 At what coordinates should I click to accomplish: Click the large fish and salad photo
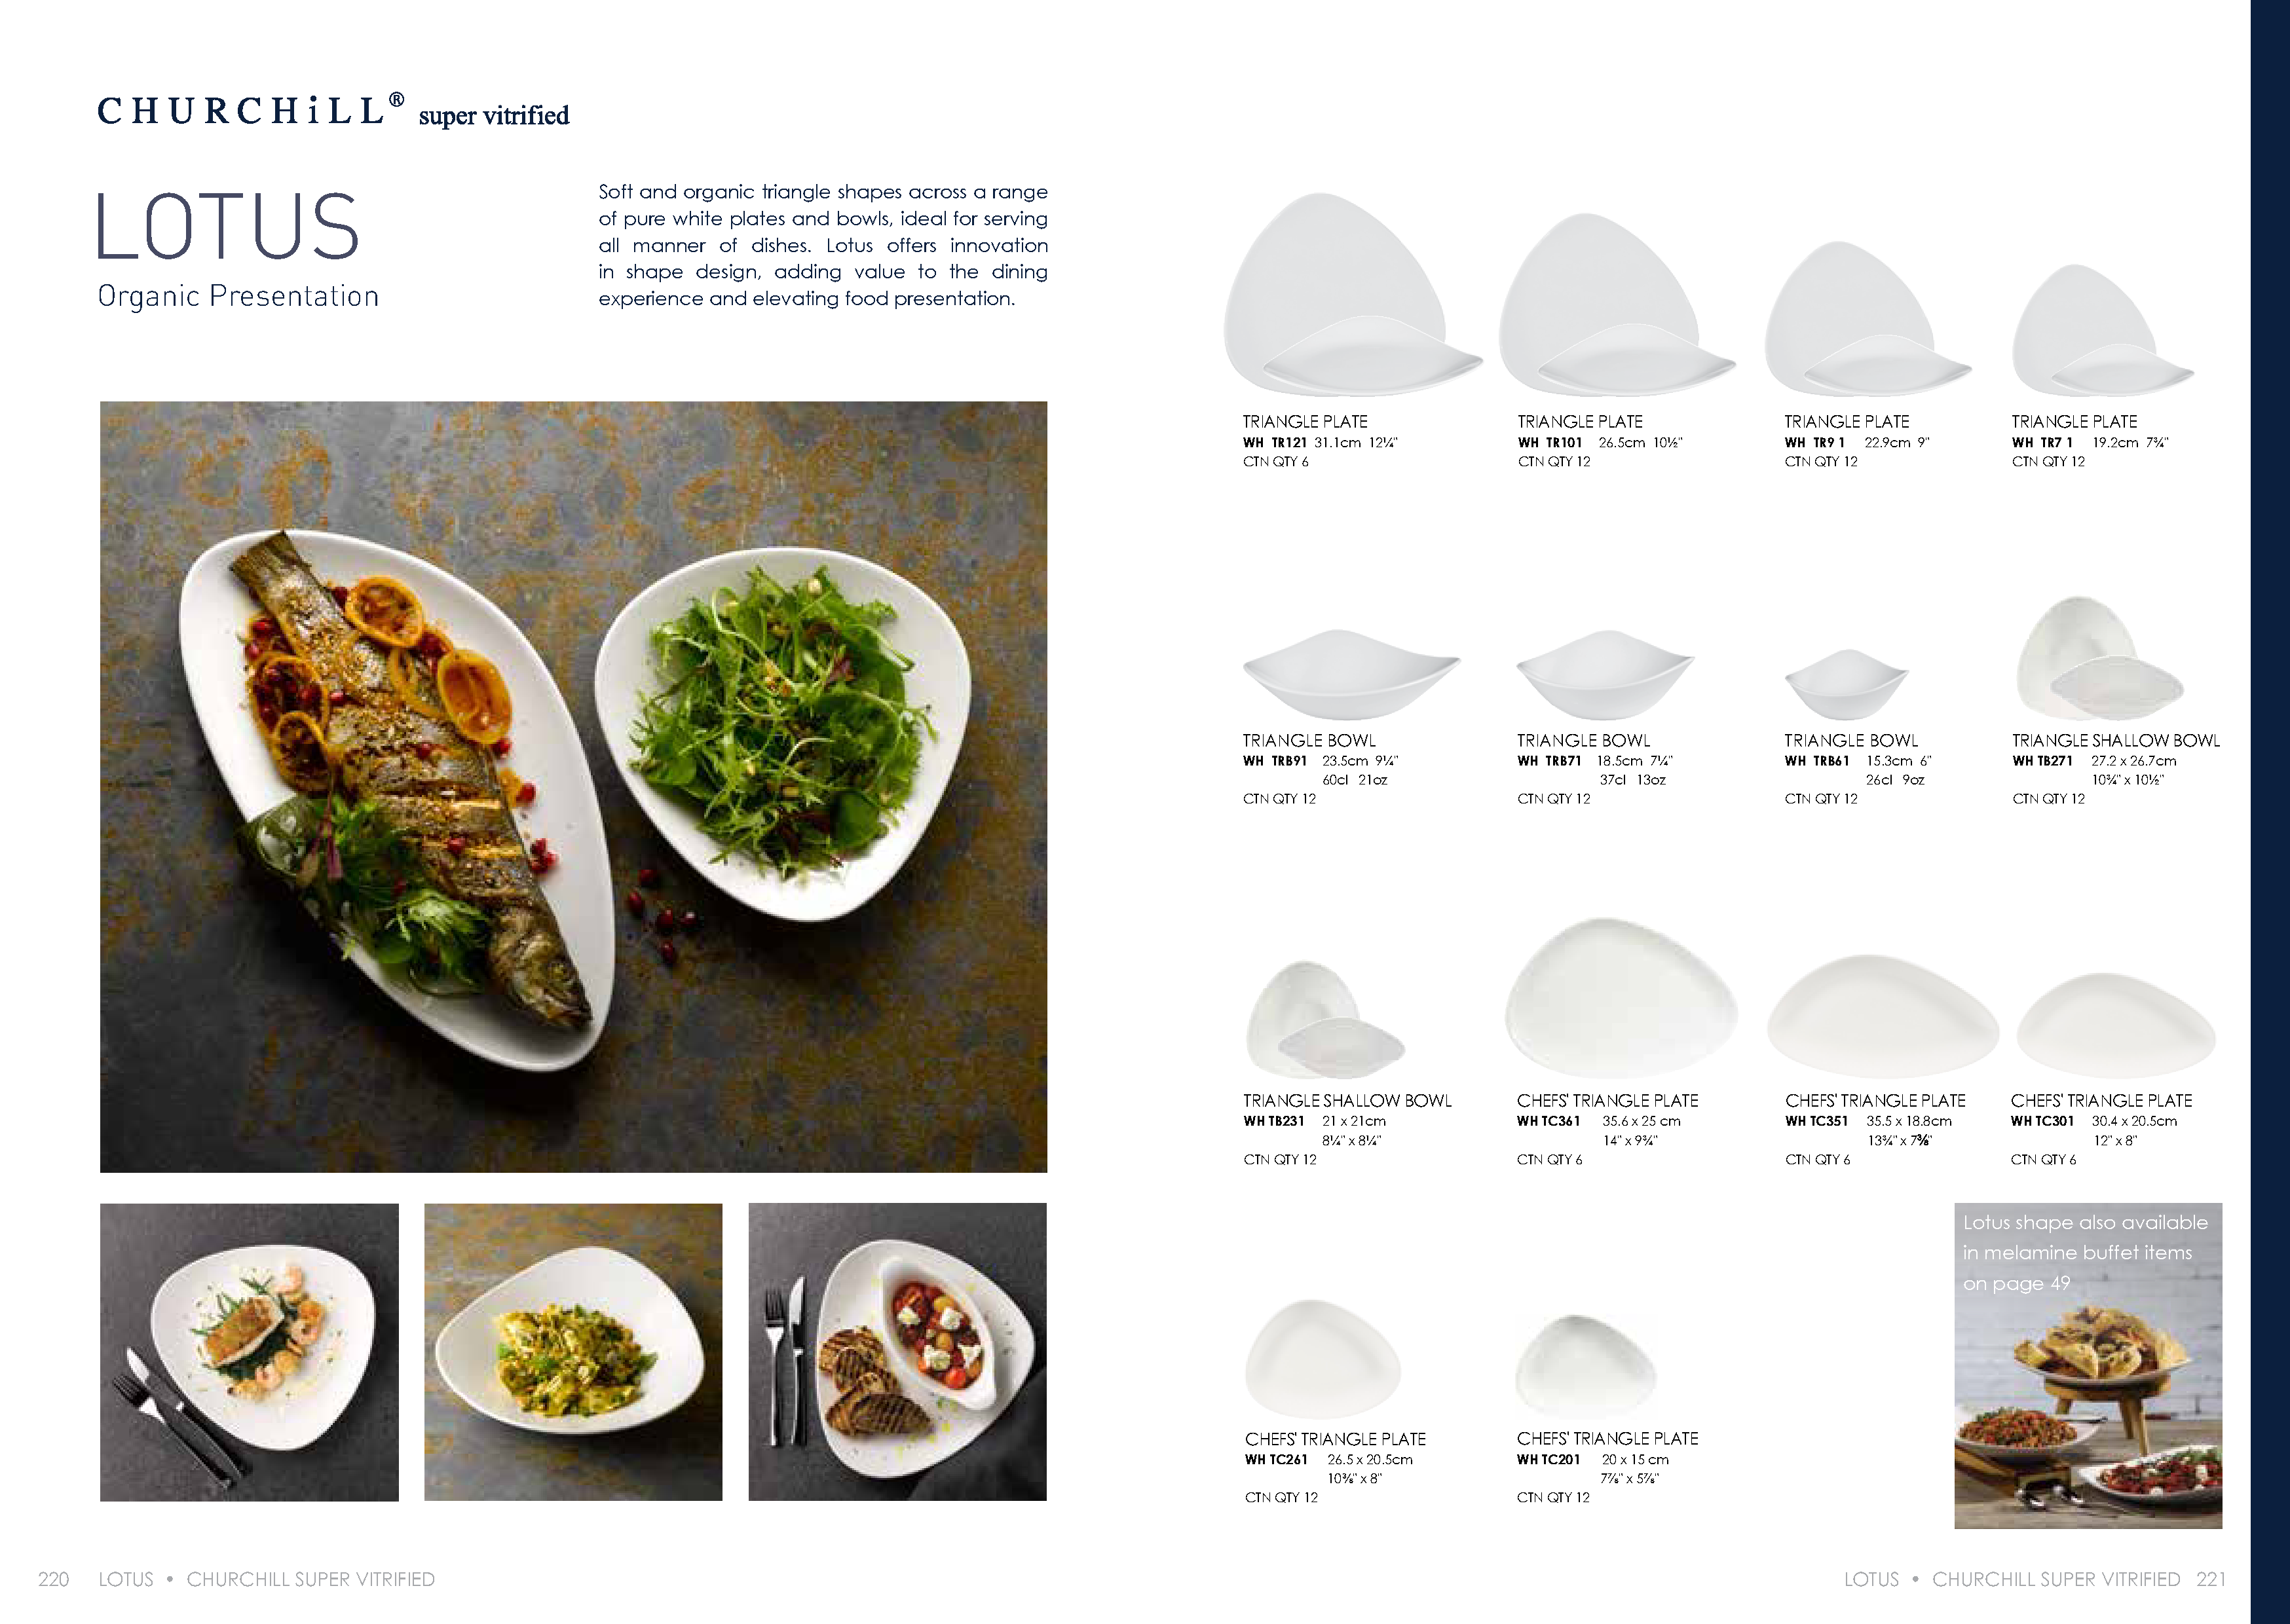coord(573,786)
